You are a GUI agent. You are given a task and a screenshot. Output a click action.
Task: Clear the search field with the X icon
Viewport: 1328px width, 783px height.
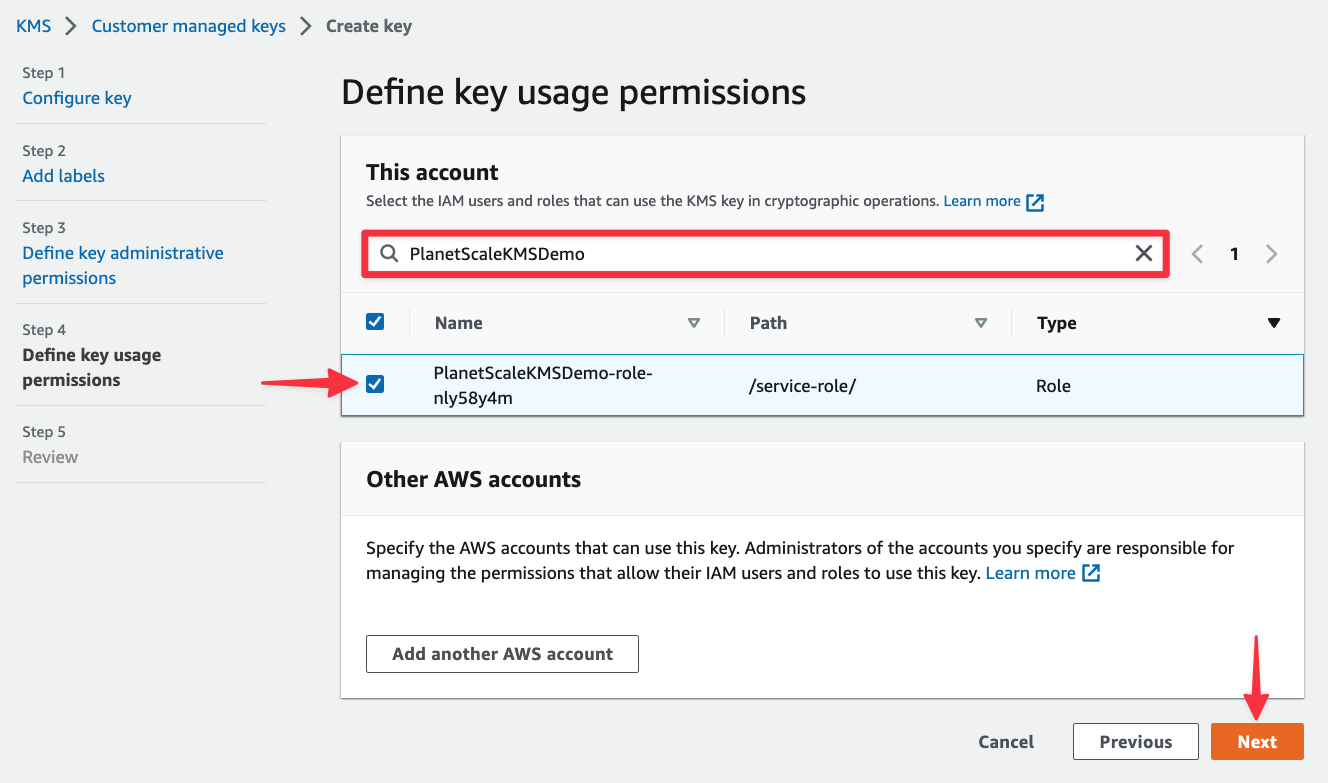1144,254
